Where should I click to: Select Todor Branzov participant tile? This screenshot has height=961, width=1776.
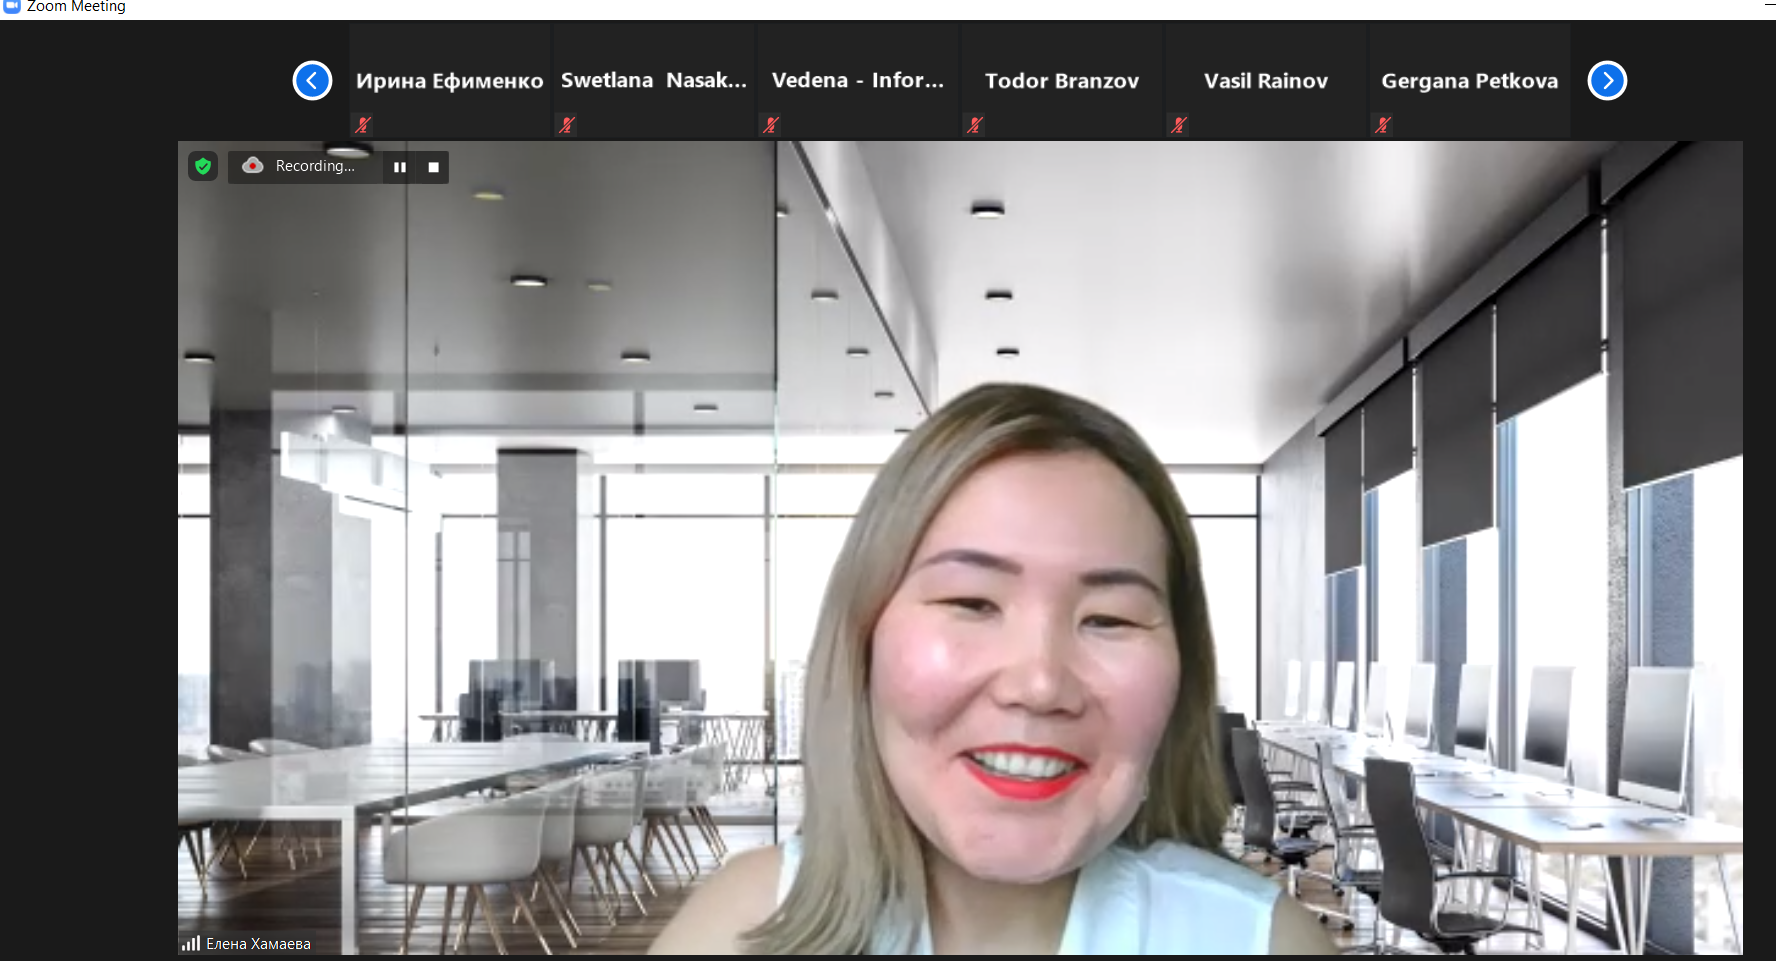click(1061, 81)
